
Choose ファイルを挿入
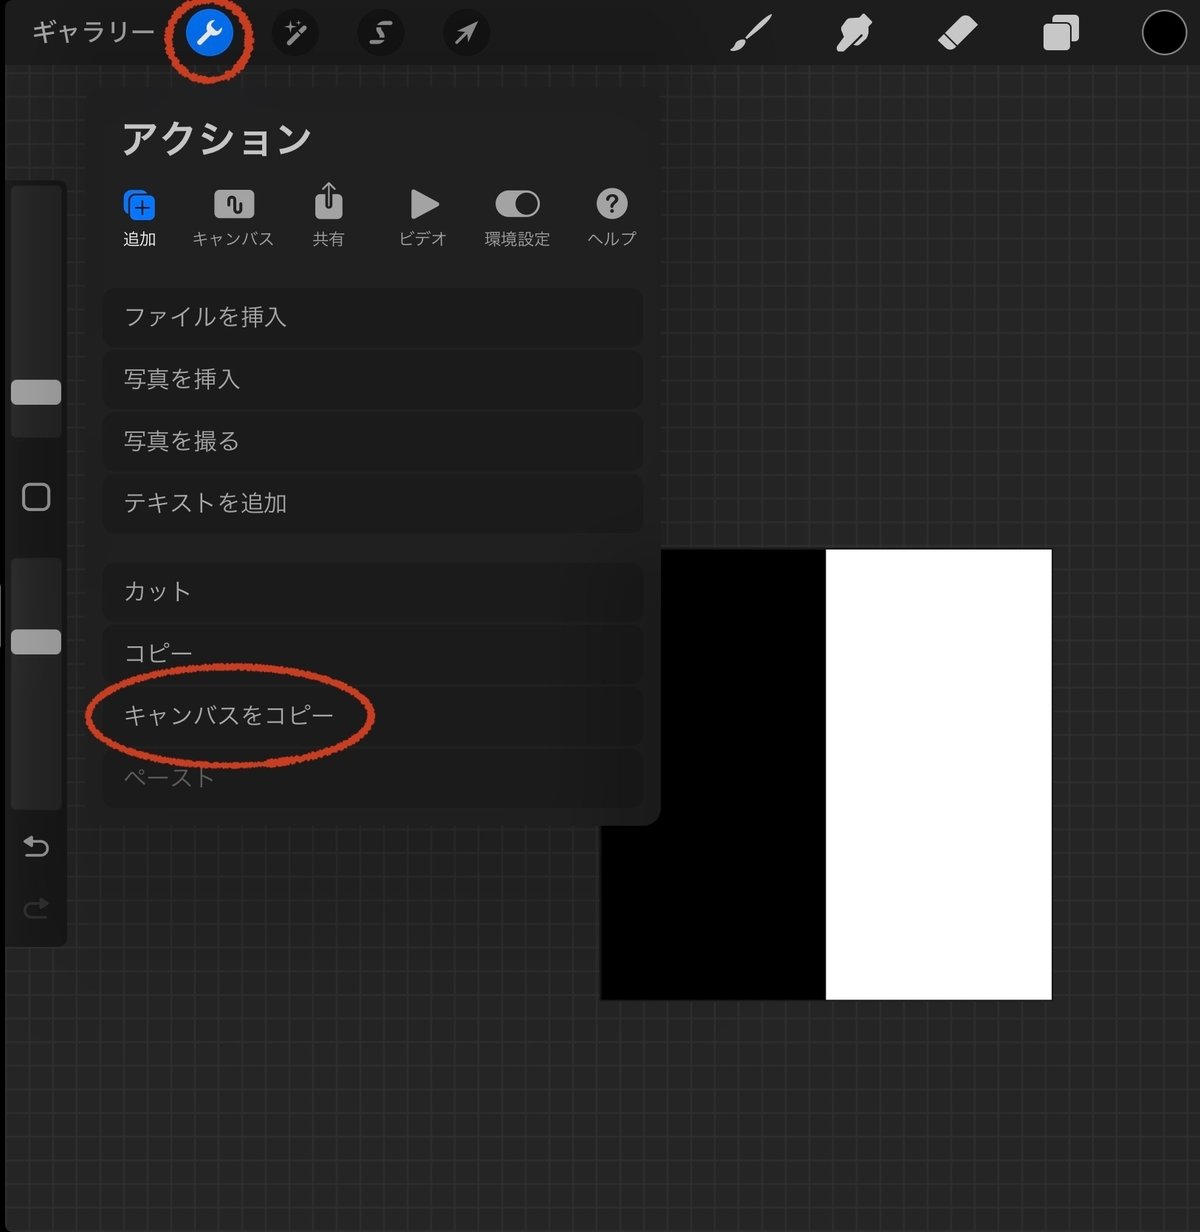373,317
